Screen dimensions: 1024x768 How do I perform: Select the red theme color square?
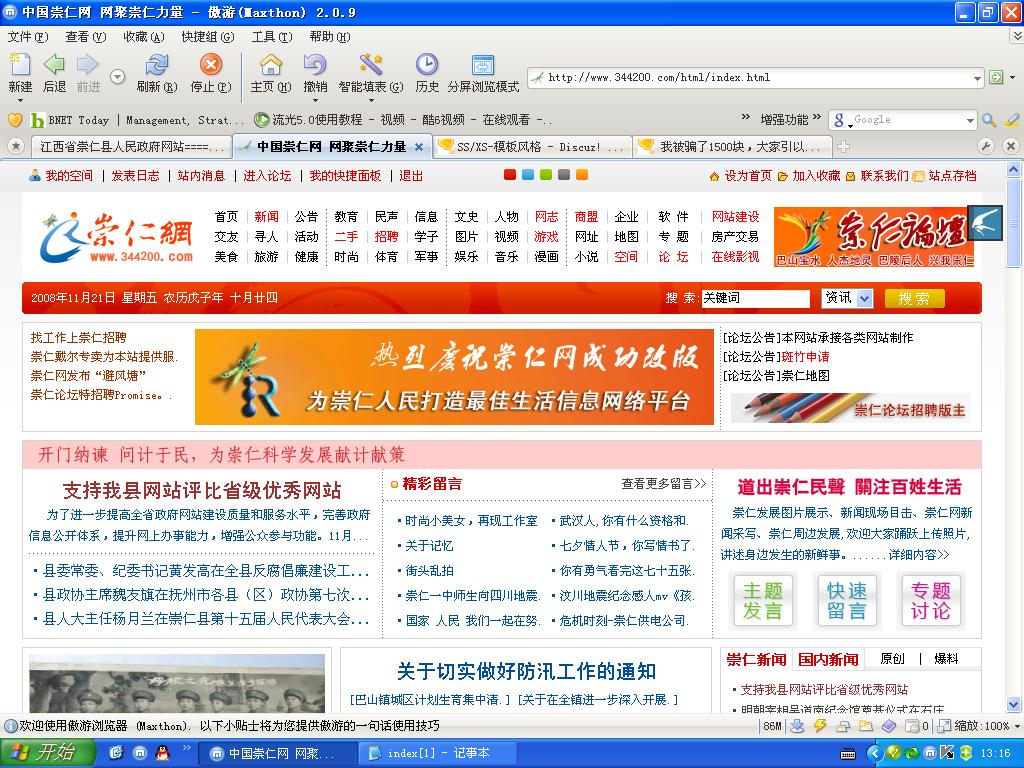click(x=510, y=175)
